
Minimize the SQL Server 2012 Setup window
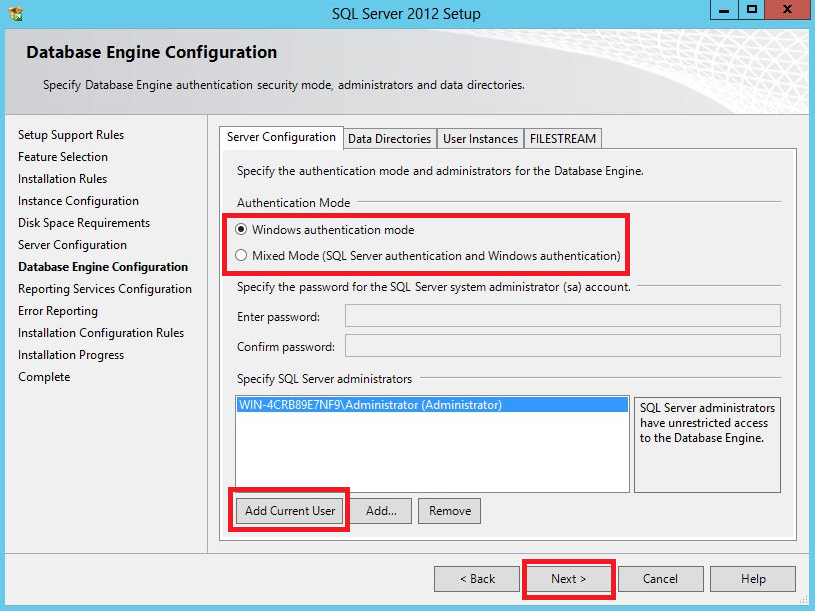723,9
